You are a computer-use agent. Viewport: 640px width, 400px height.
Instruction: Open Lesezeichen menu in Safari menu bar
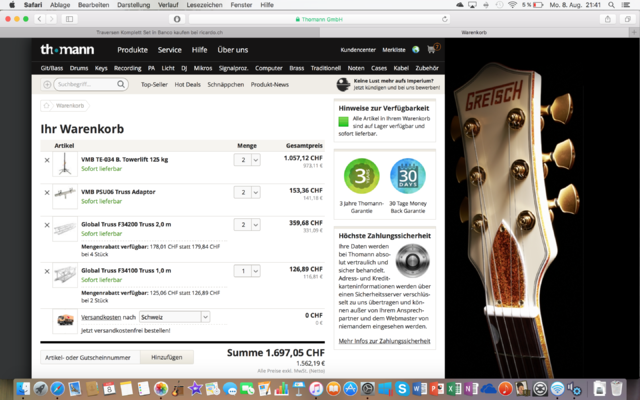[204, 5]
